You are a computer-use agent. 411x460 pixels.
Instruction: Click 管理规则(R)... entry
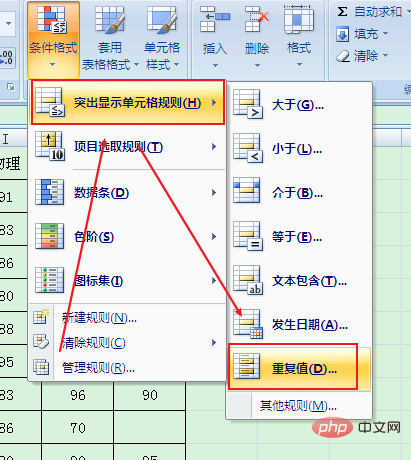click(x=98, y=368)
